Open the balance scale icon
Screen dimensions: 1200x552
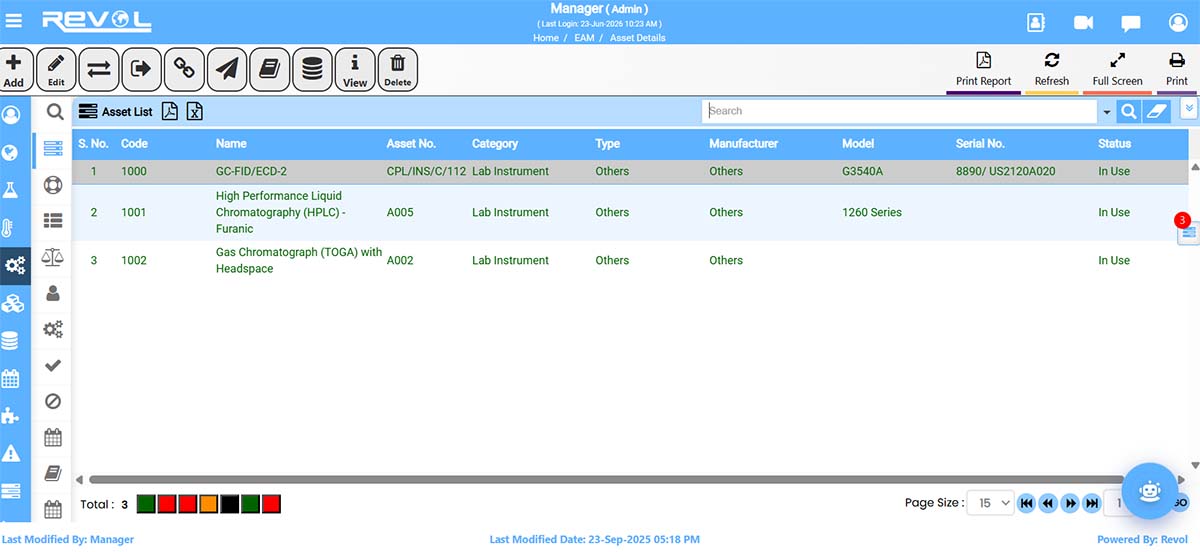coord(53,258)
